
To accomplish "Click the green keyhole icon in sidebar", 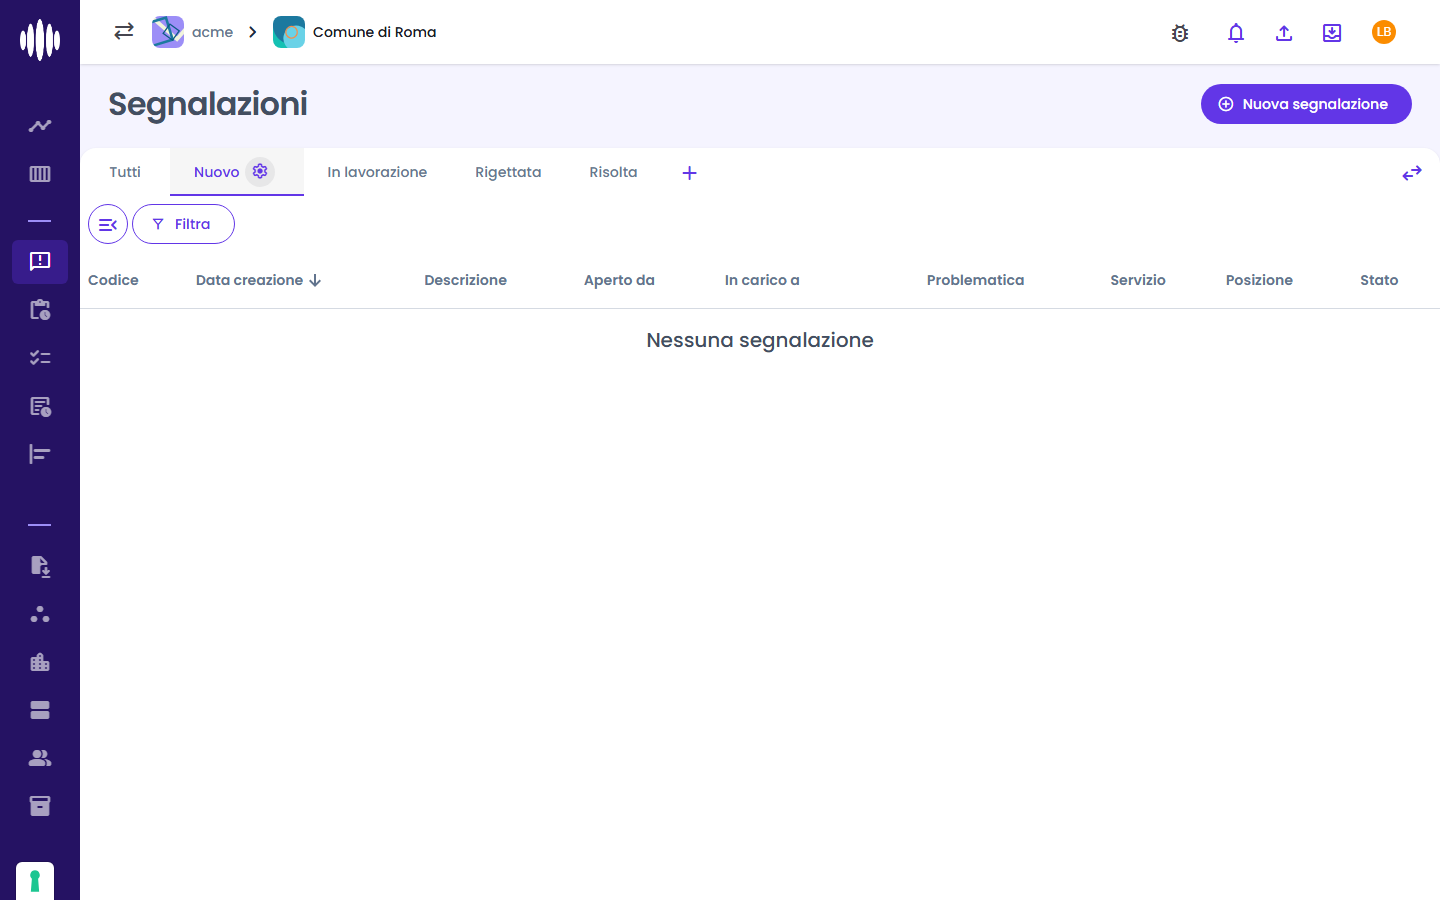I will (x=35, y=881).
